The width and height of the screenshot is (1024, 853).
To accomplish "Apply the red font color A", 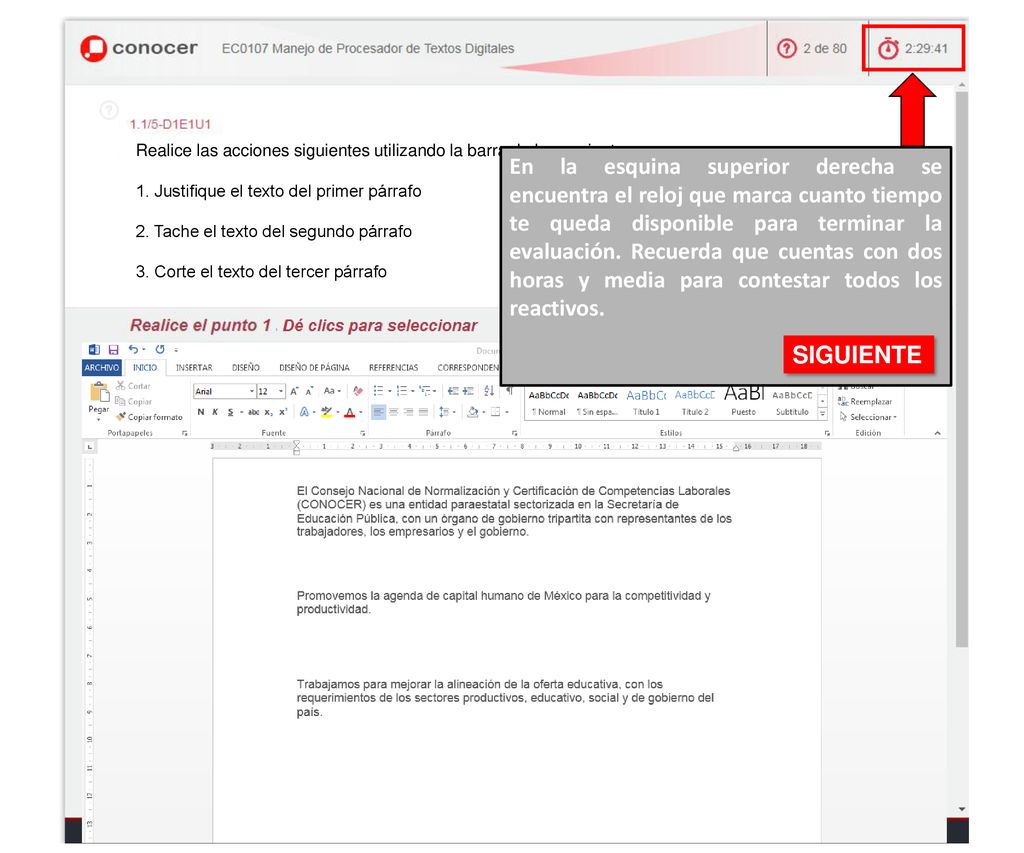I will (349, 412).
